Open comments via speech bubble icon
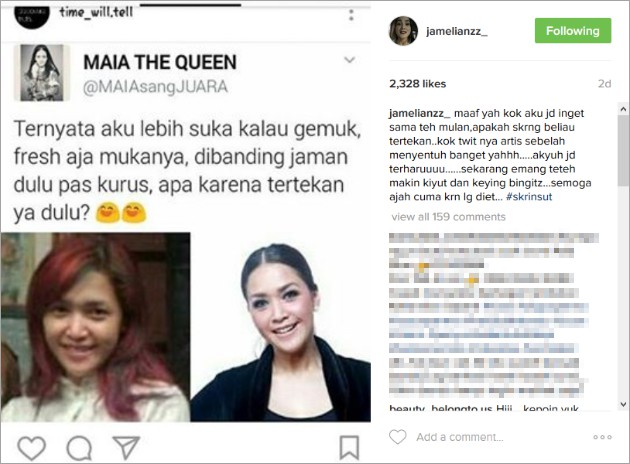The width and height of the screenshot is (630, 464). point(79,448)
